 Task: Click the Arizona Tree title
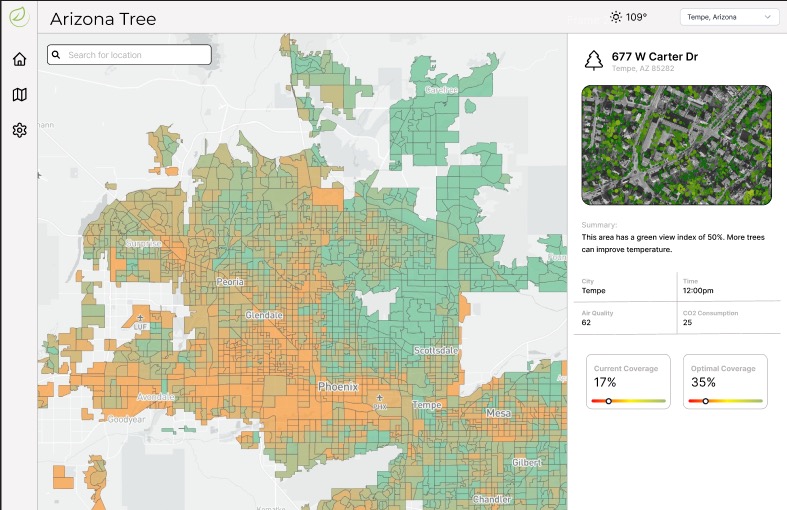103,19
